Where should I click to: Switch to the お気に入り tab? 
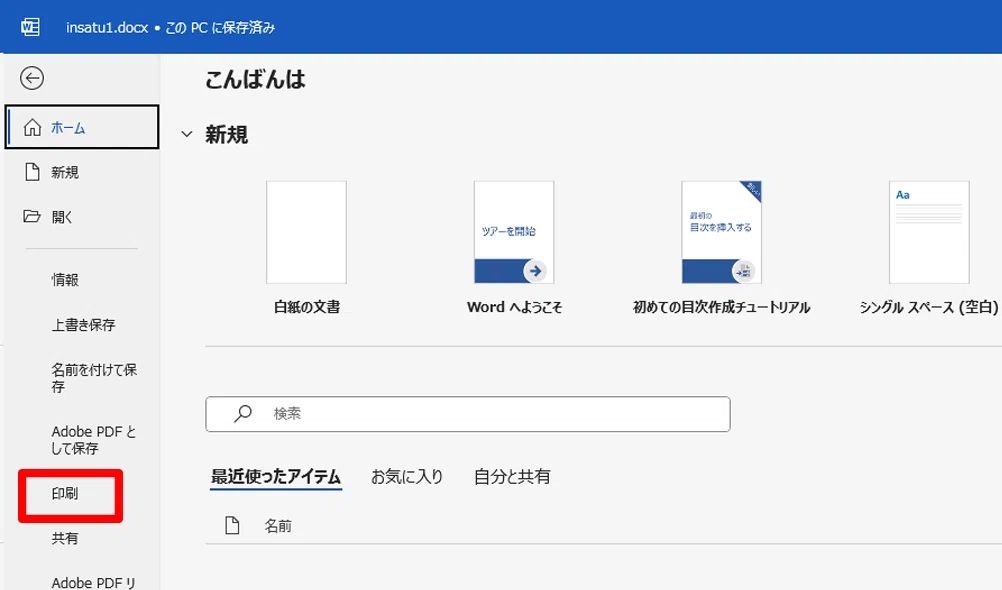tap(407, 477)
